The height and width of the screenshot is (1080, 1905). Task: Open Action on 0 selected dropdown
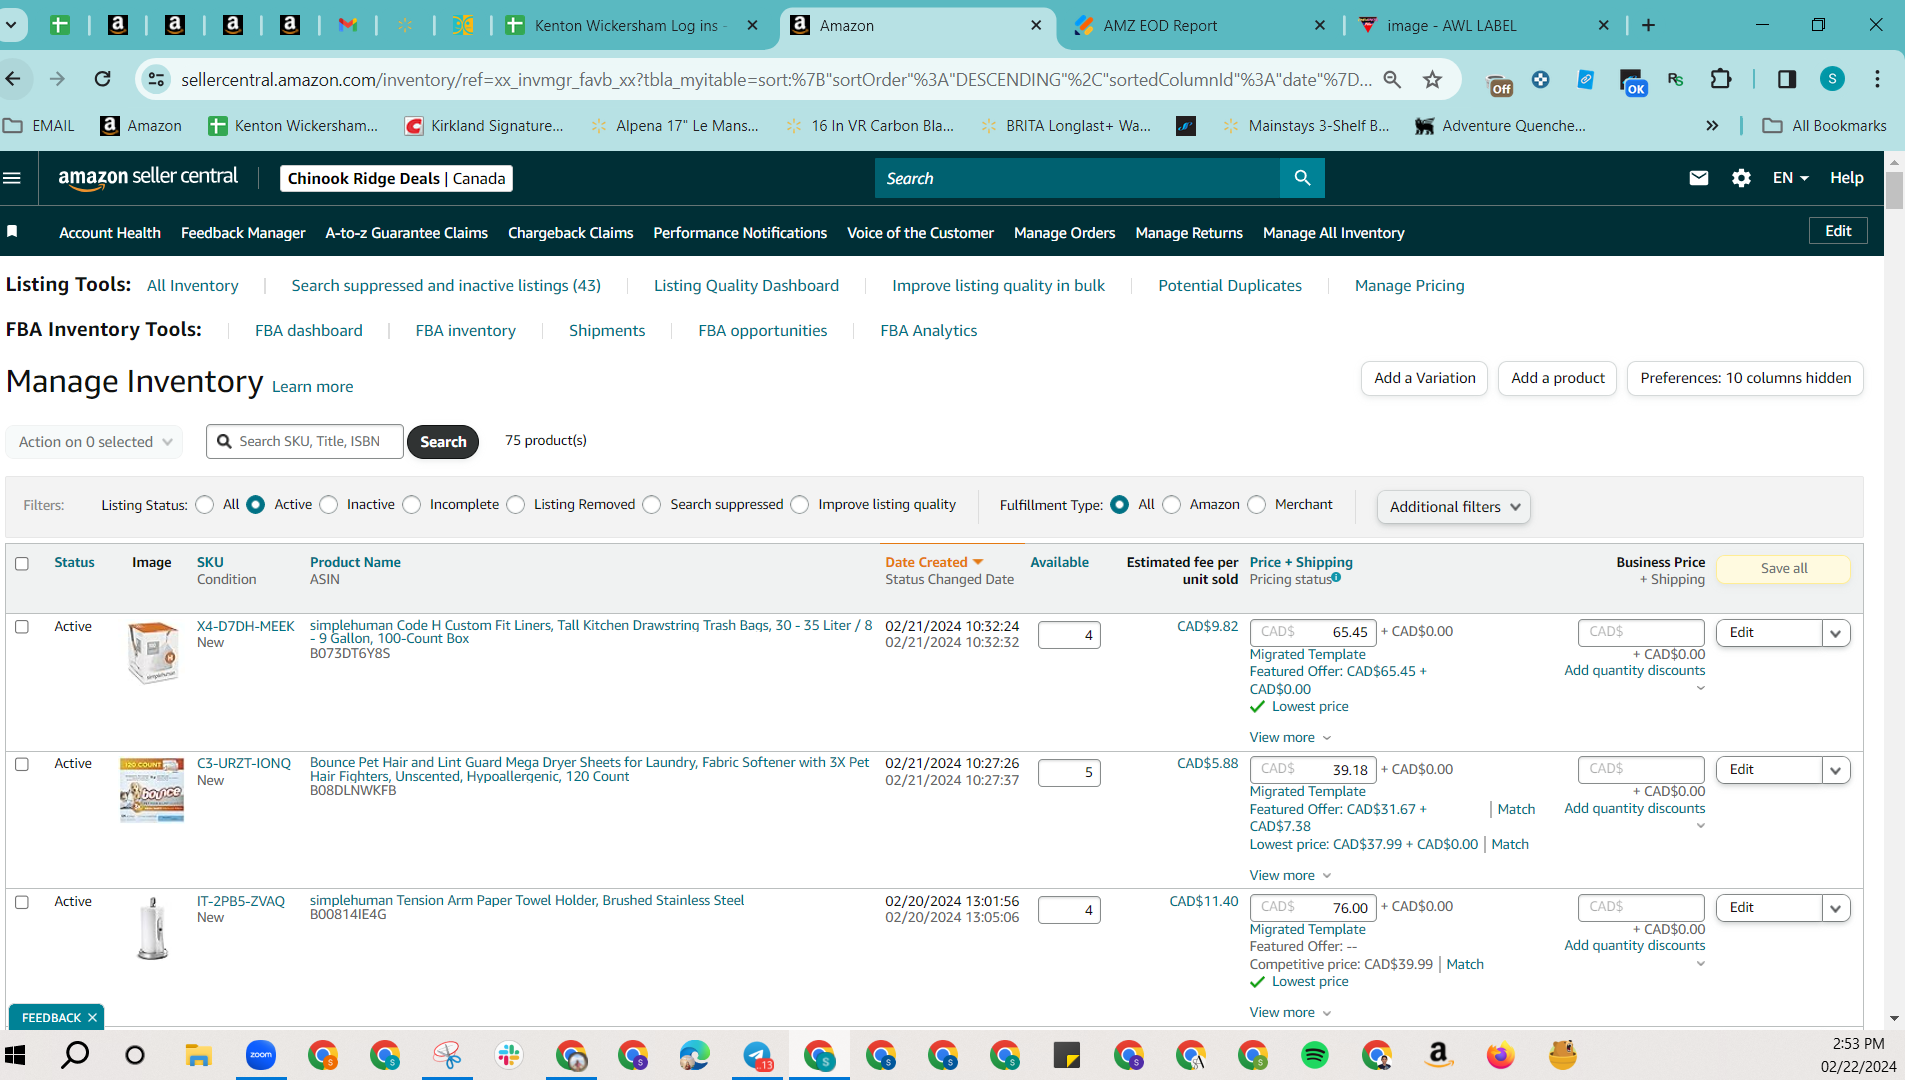tap(95, 442)
